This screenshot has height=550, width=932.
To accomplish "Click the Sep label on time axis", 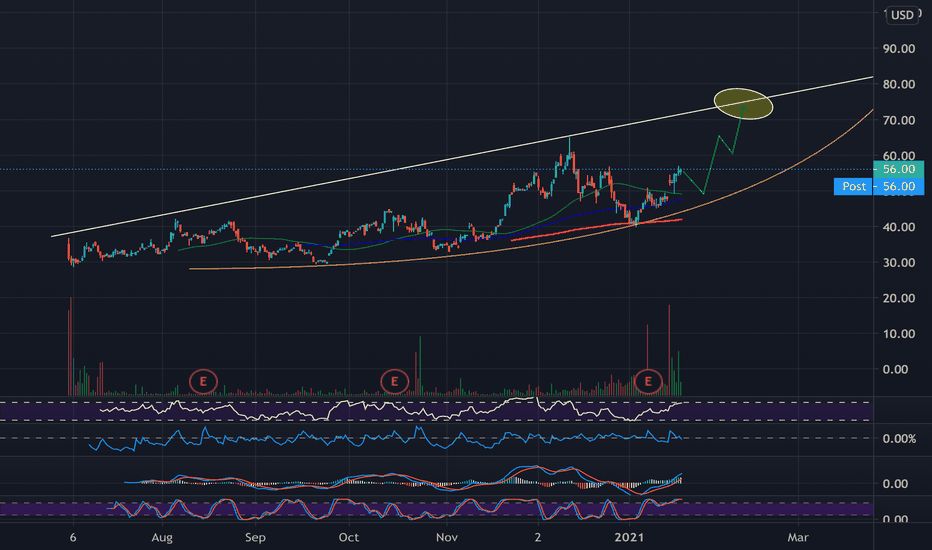I will click(255, 538).
